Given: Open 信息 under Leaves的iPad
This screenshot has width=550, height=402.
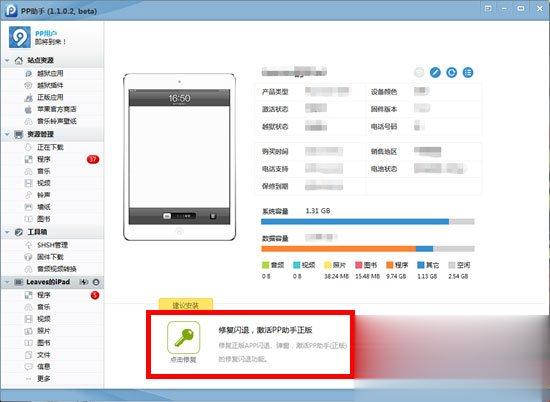Looking at the screenshot, I should 44,367.
